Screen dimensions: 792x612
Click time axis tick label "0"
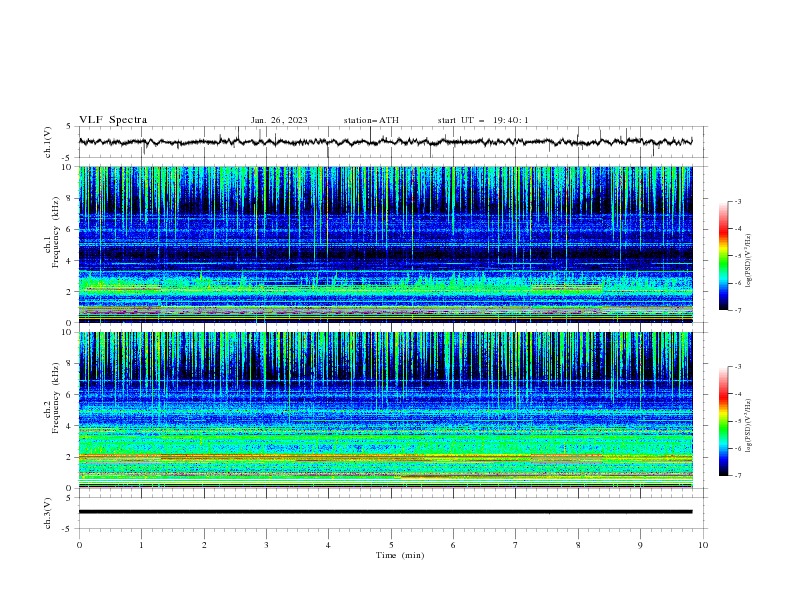(79, 545)
